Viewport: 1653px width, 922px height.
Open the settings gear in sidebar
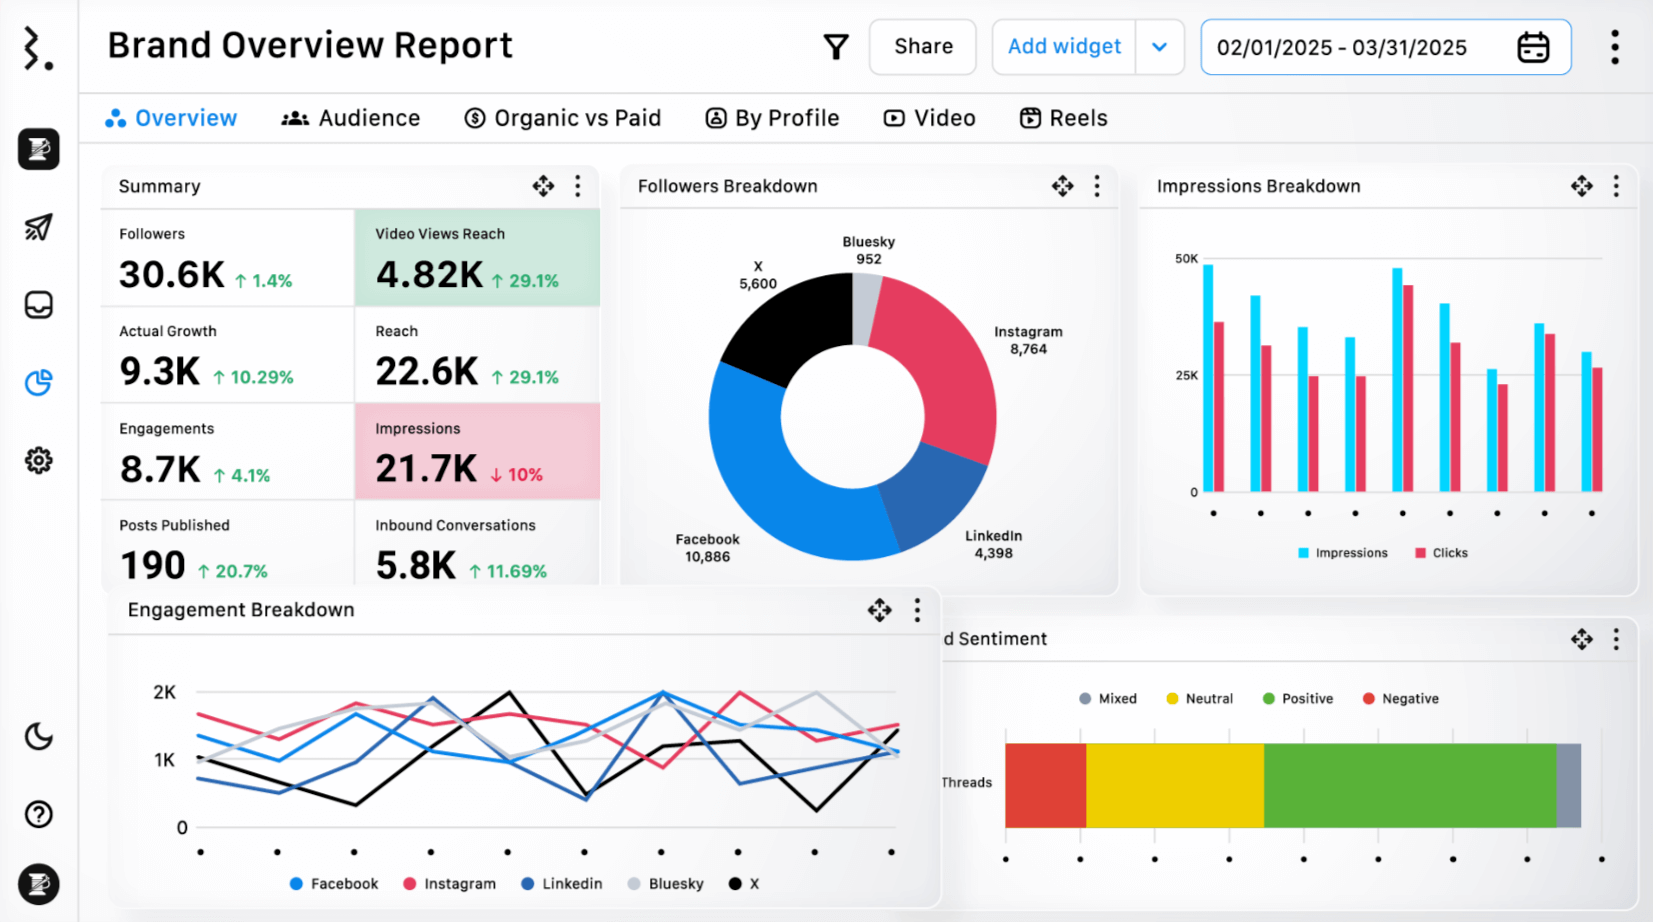click(x=39, y=460)
